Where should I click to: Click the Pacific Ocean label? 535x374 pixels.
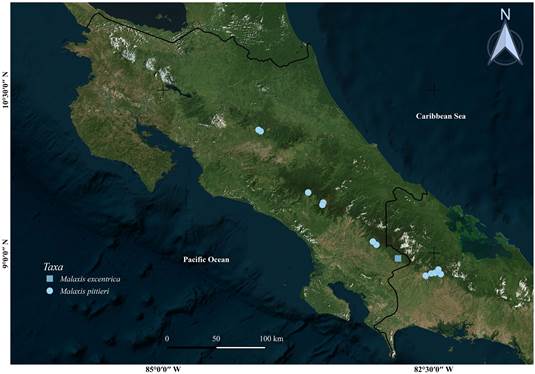[x=206, y=260]
